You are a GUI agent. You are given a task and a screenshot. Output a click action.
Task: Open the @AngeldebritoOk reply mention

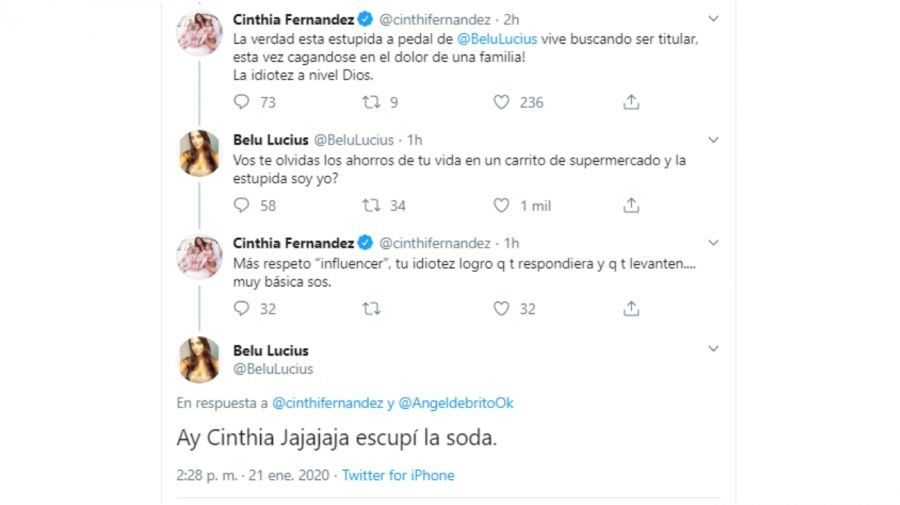click(455, 403)
